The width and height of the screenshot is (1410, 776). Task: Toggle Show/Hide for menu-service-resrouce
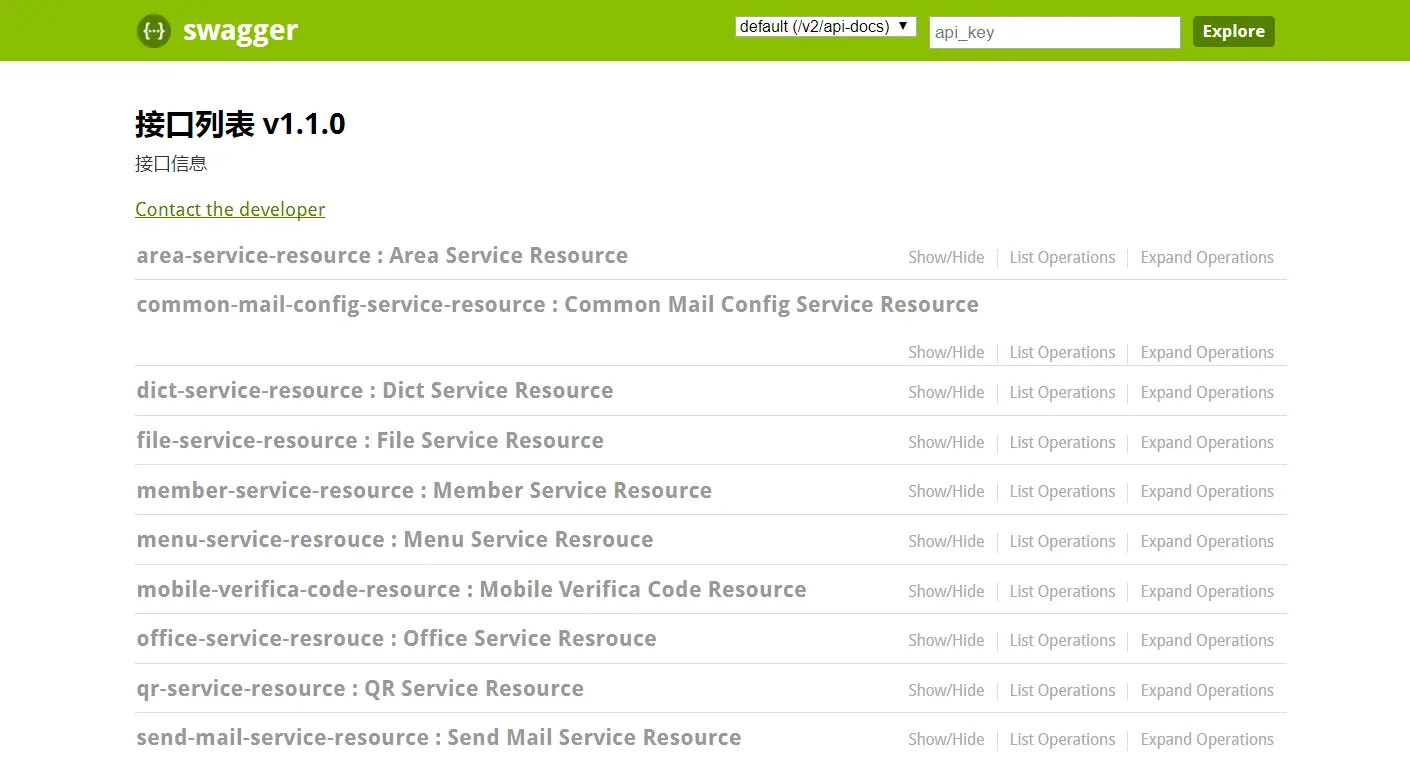pyautogui.click(x=946, y=541)
